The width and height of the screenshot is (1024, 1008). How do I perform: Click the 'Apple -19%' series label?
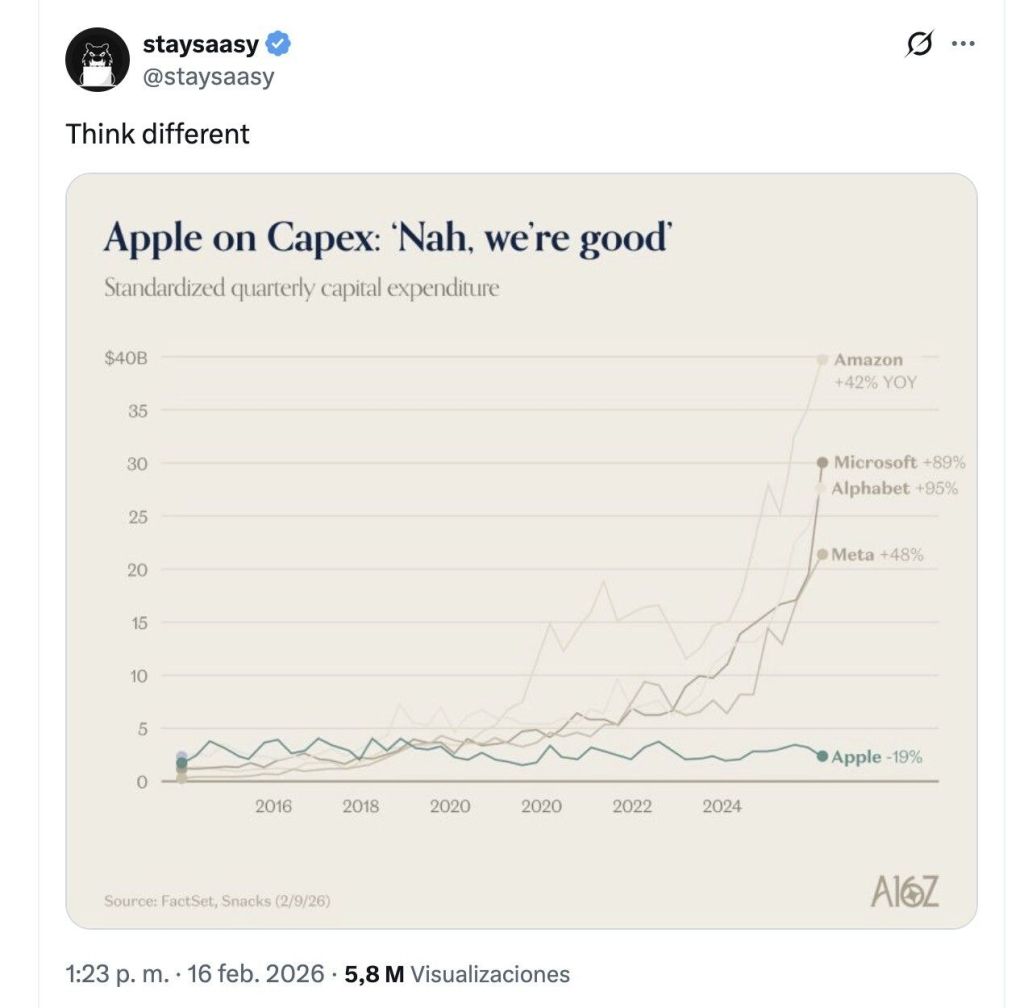click(877, 757)
